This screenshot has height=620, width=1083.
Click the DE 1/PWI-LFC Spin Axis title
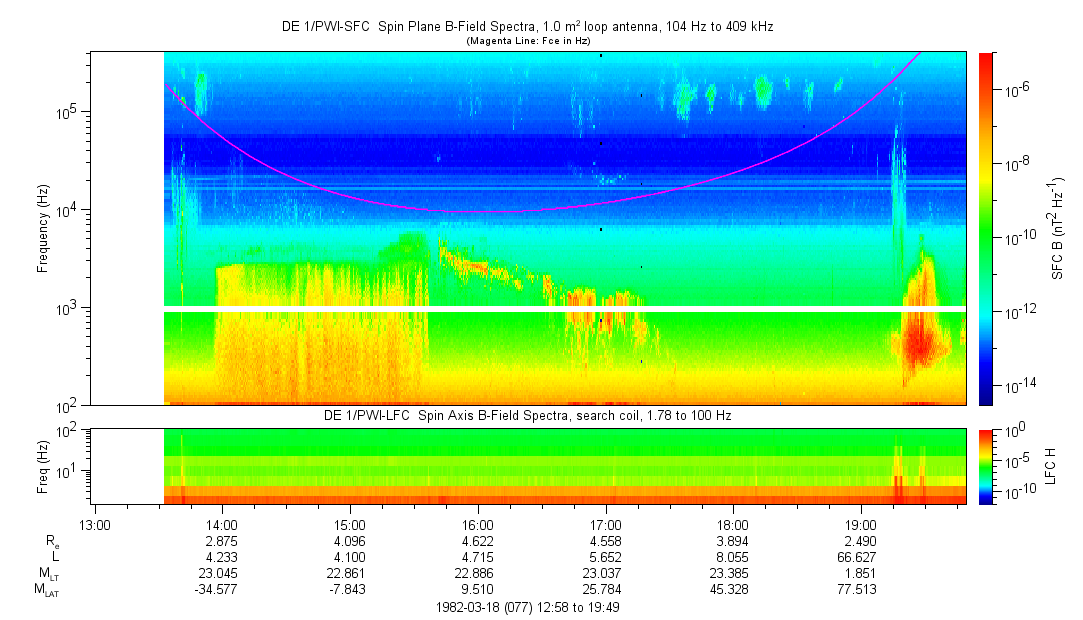527,415
